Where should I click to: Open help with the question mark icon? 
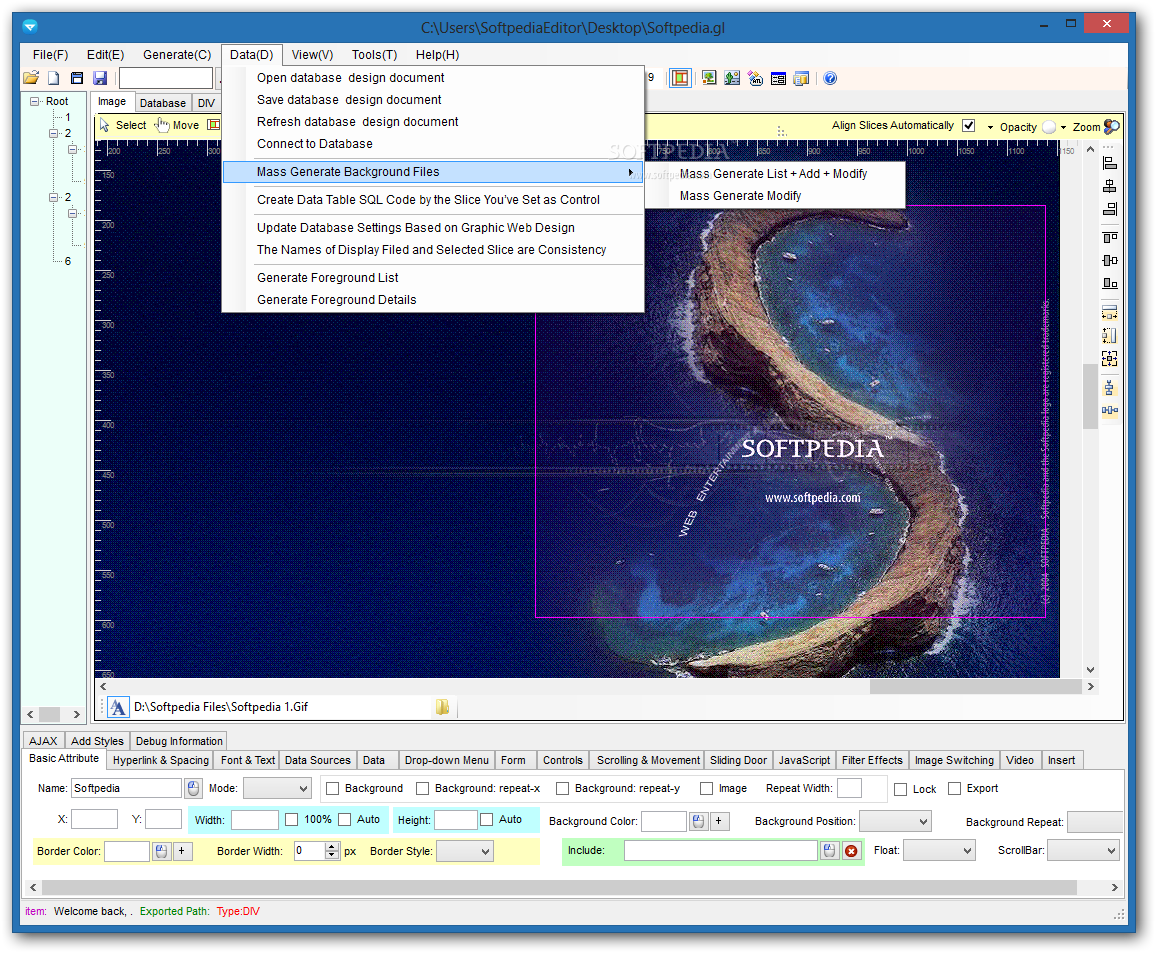(830, 78)
